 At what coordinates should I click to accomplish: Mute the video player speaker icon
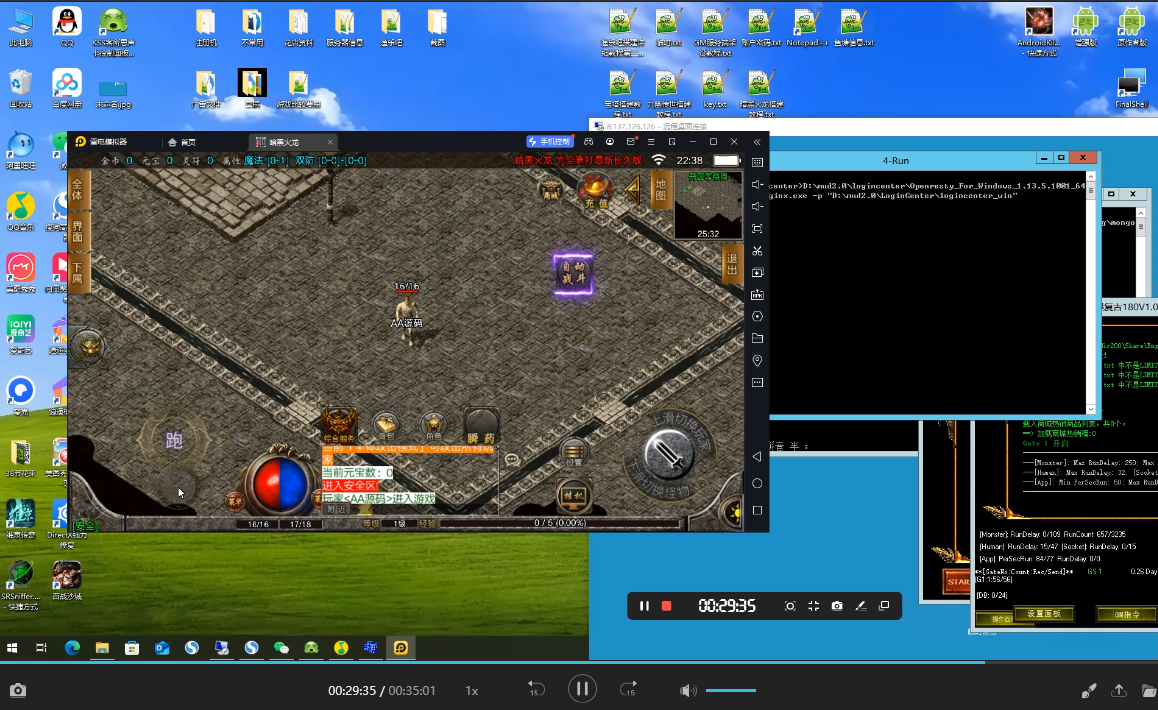click(x=688, y=690)
